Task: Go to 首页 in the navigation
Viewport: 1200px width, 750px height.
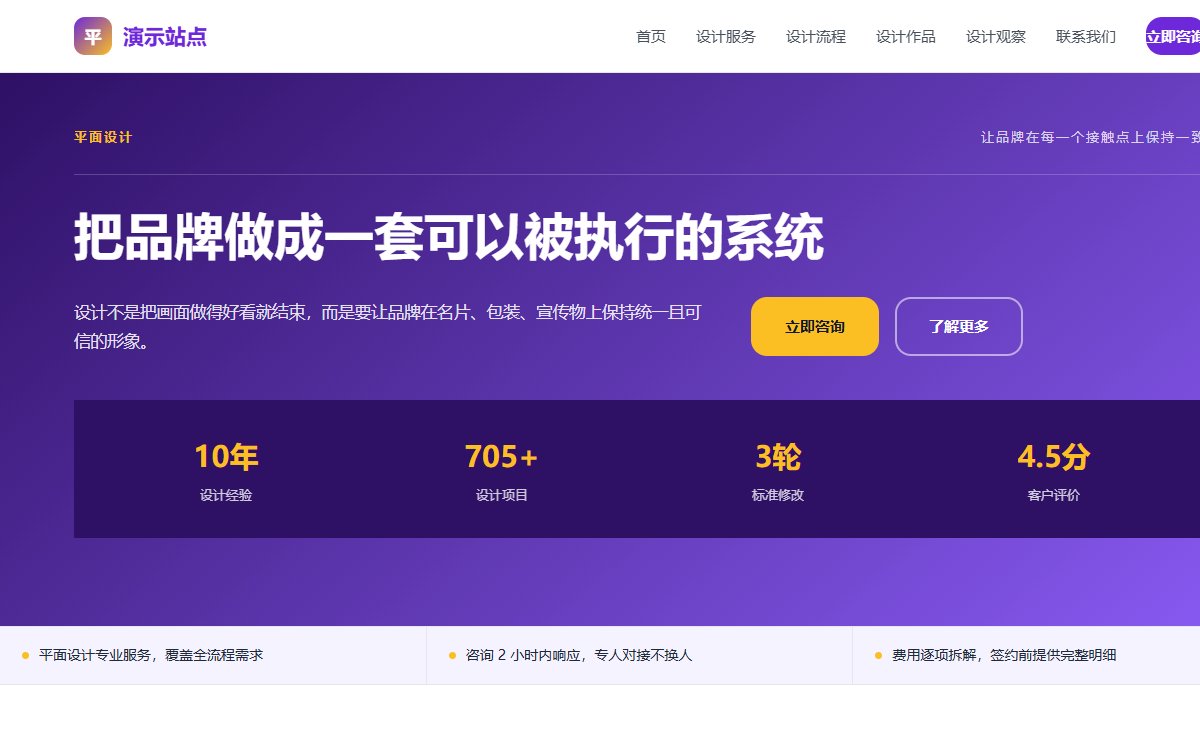Action: [651, 37]
